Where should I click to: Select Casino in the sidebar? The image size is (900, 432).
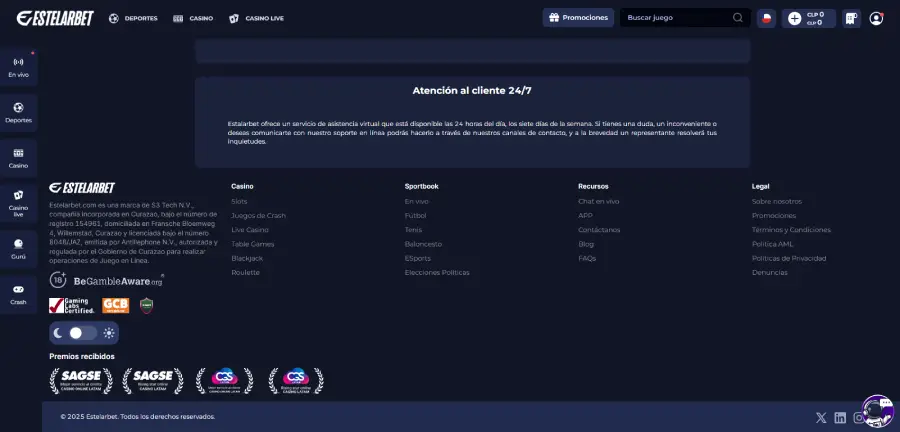pos(18,158)
